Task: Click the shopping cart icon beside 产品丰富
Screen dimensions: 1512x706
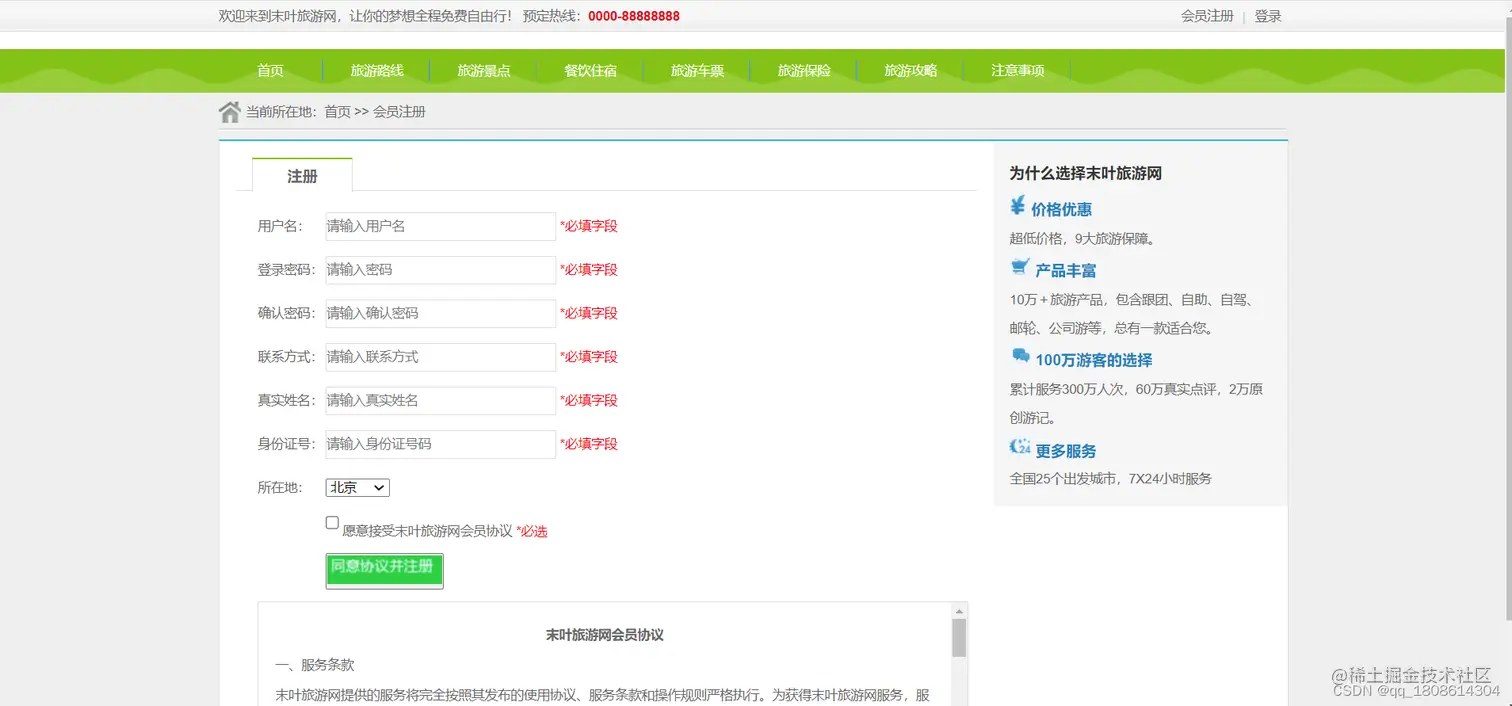Action: tap(1020, 267)
